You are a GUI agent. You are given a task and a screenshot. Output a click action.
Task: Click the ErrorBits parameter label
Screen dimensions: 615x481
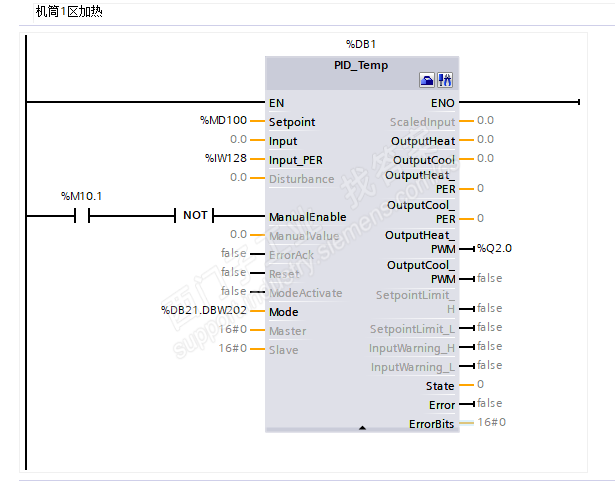431,424
